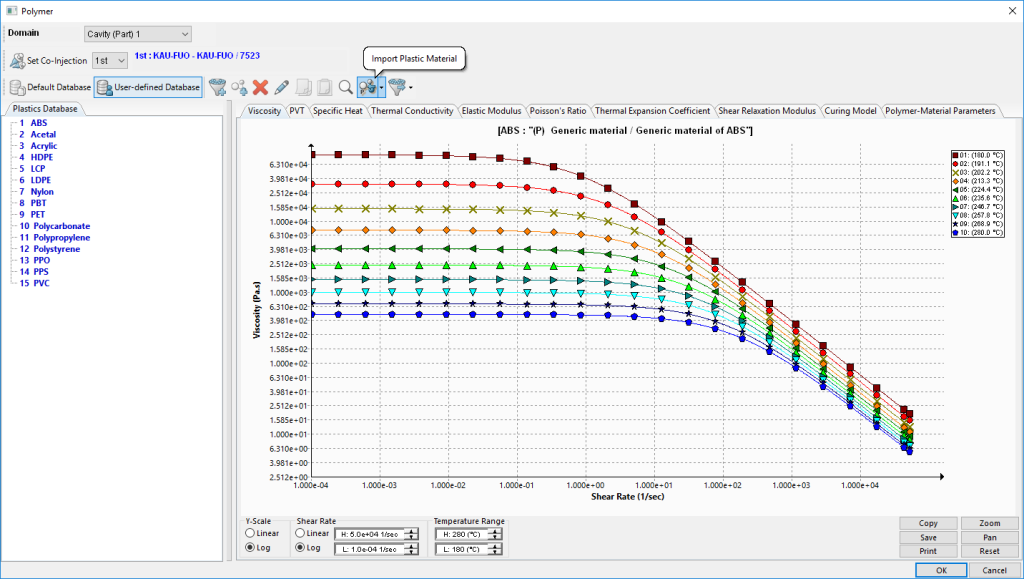This screenshot has height=579, width=1024.
Task: Enable Linear shear rate scale
Action: pos(300,533)
